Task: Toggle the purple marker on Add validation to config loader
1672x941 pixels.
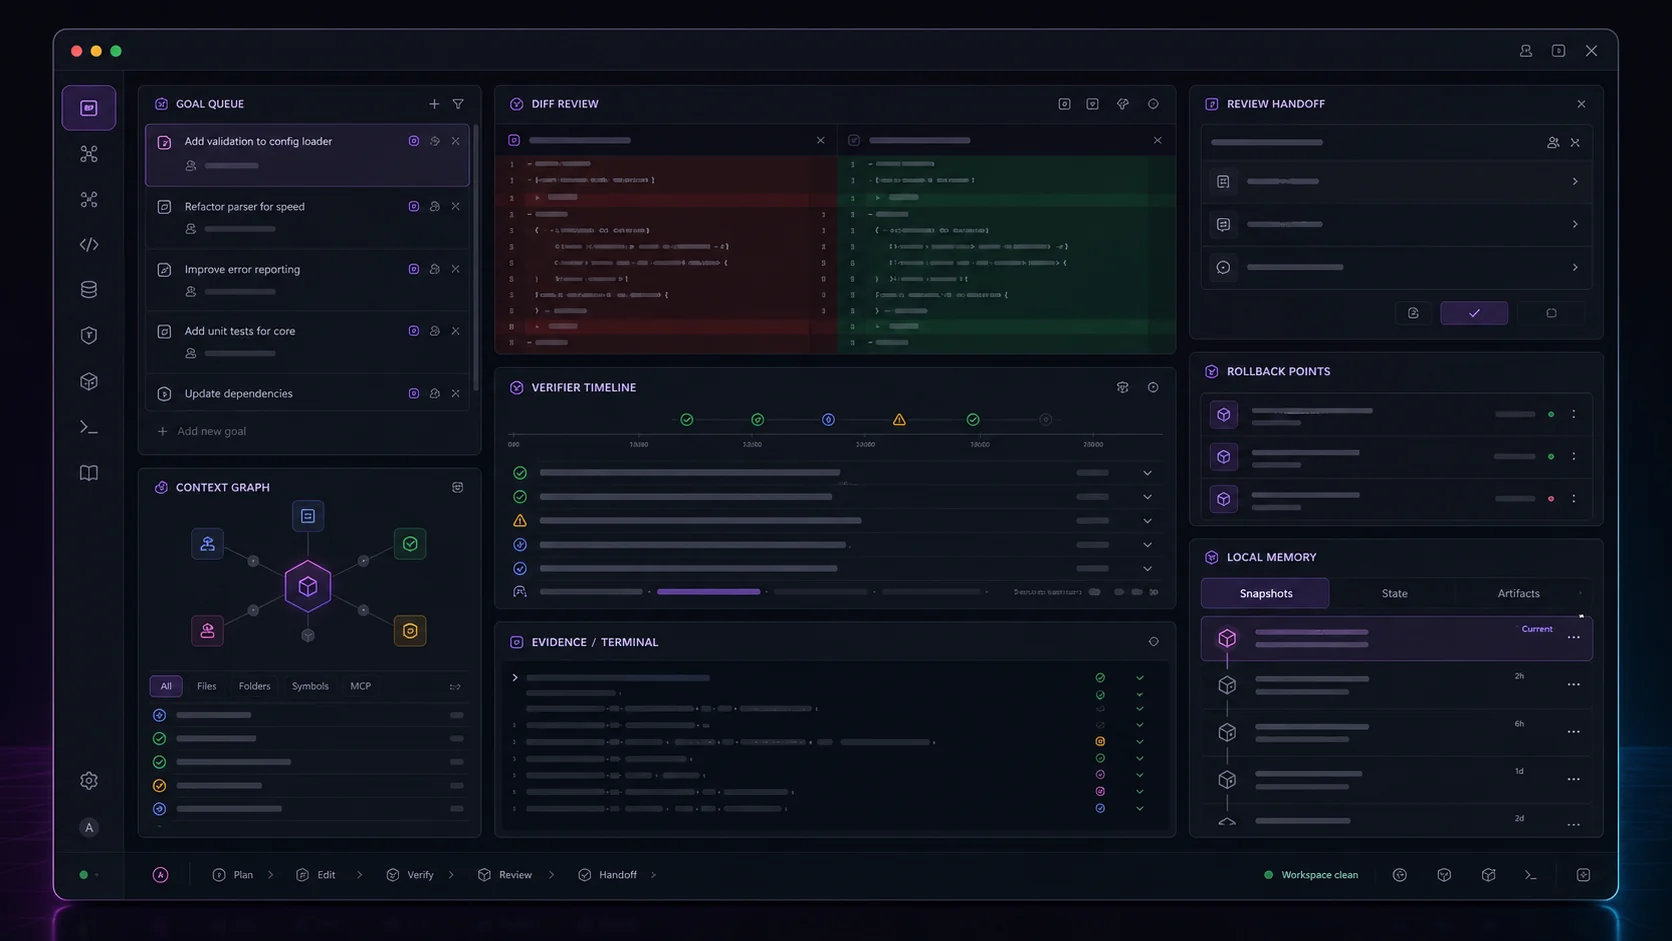Action: 413,142
